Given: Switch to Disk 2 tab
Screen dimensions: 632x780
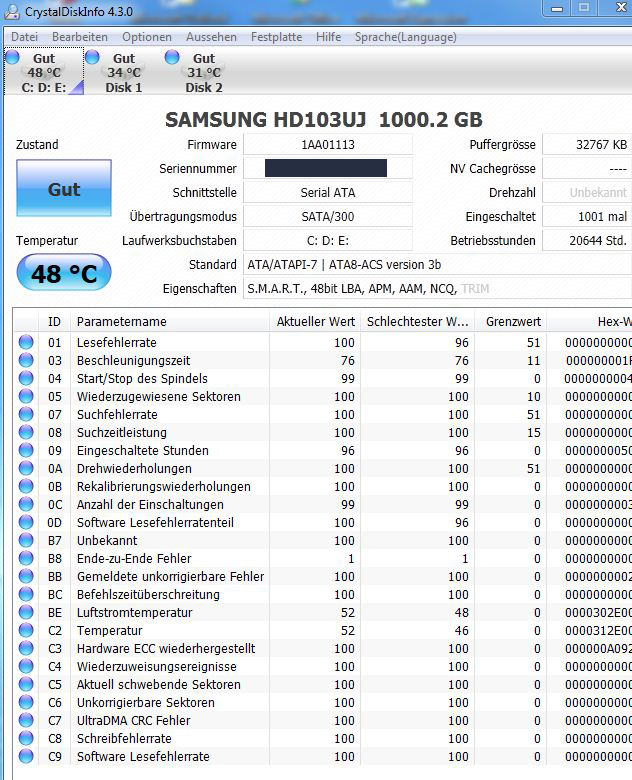Looking at the screenshot, I should tap(204, 72).
